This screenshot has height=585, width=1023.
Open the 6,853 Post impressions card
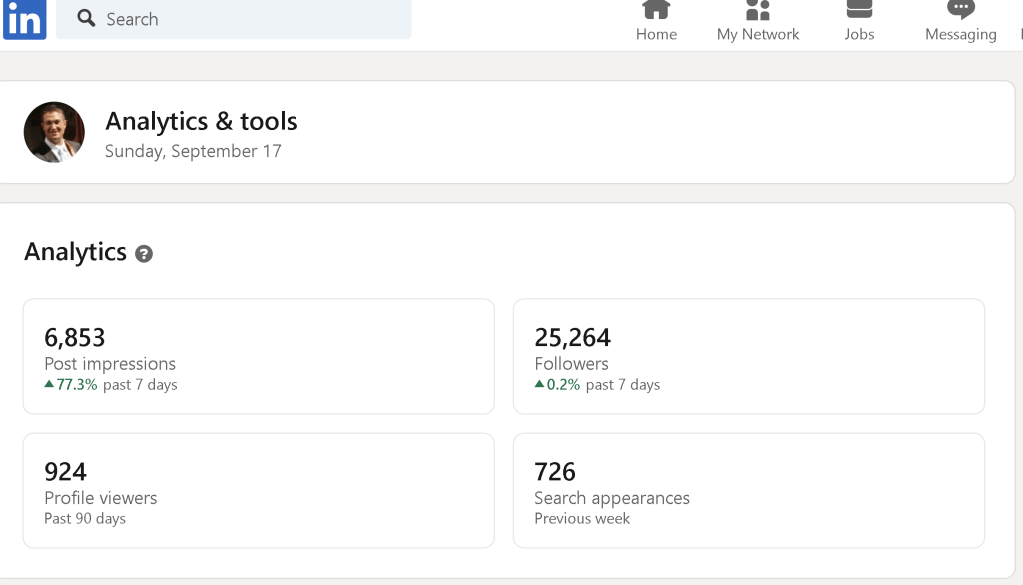pos(258,356)
